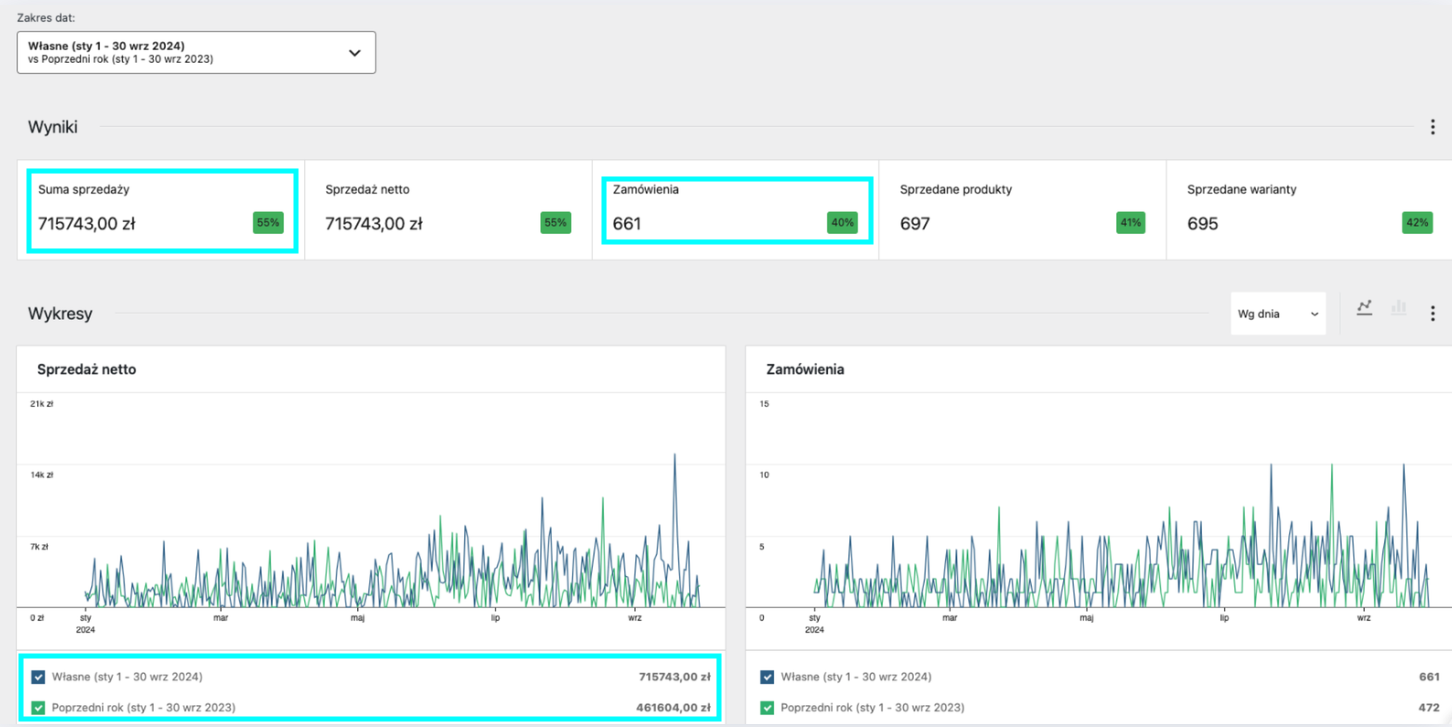
Task: Open the Zakres dat date range dropdown
Action: 196,53
